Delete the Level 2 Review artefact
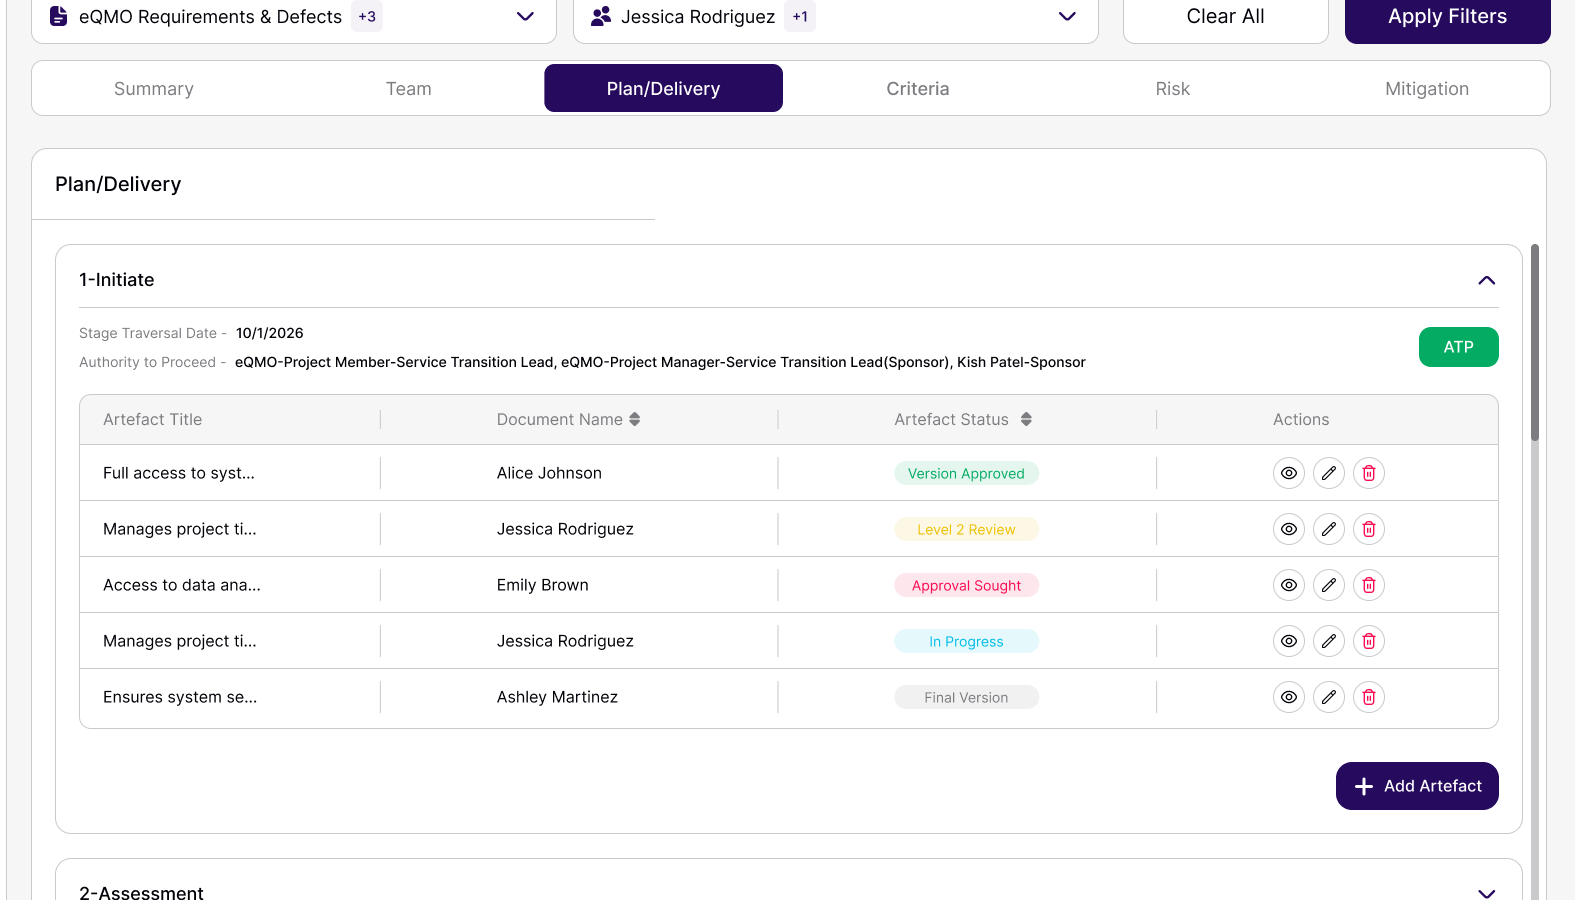This screenshot has height=900, width=1575. tap(1369, 529)
